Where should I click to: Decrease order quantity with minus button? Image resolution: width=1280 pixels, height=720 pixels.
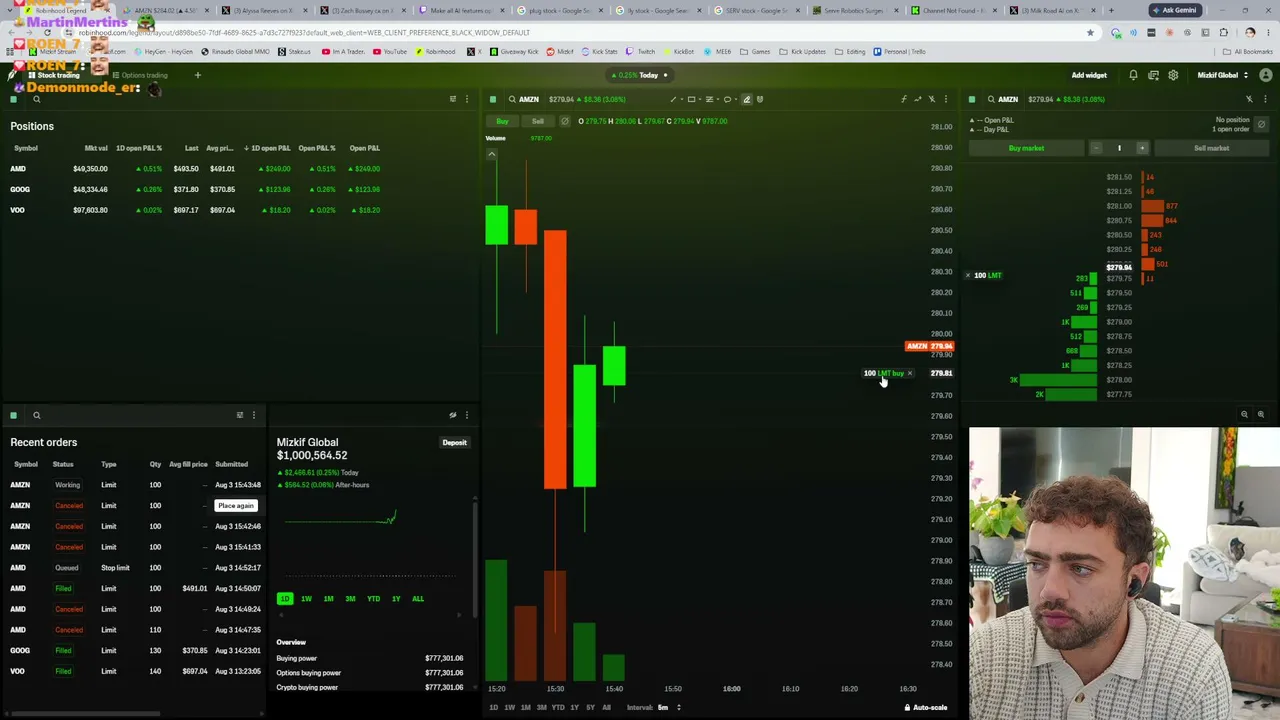pyautogui.click(x=1096, y=148)
